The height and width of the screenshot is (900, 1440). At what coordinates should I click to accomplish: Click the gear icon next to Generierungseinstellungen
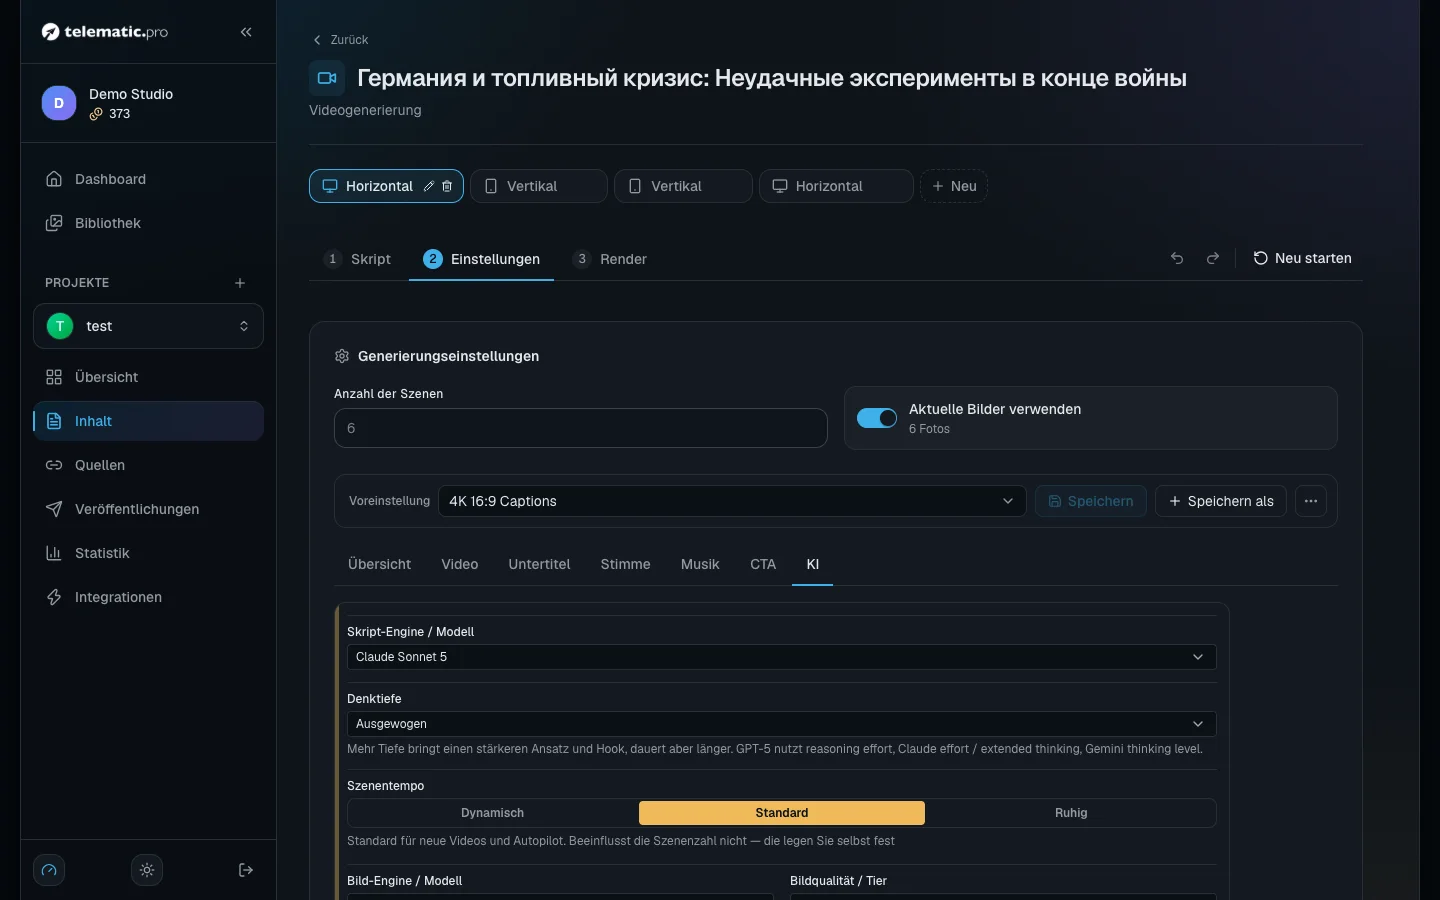click(x=342, y=356)
